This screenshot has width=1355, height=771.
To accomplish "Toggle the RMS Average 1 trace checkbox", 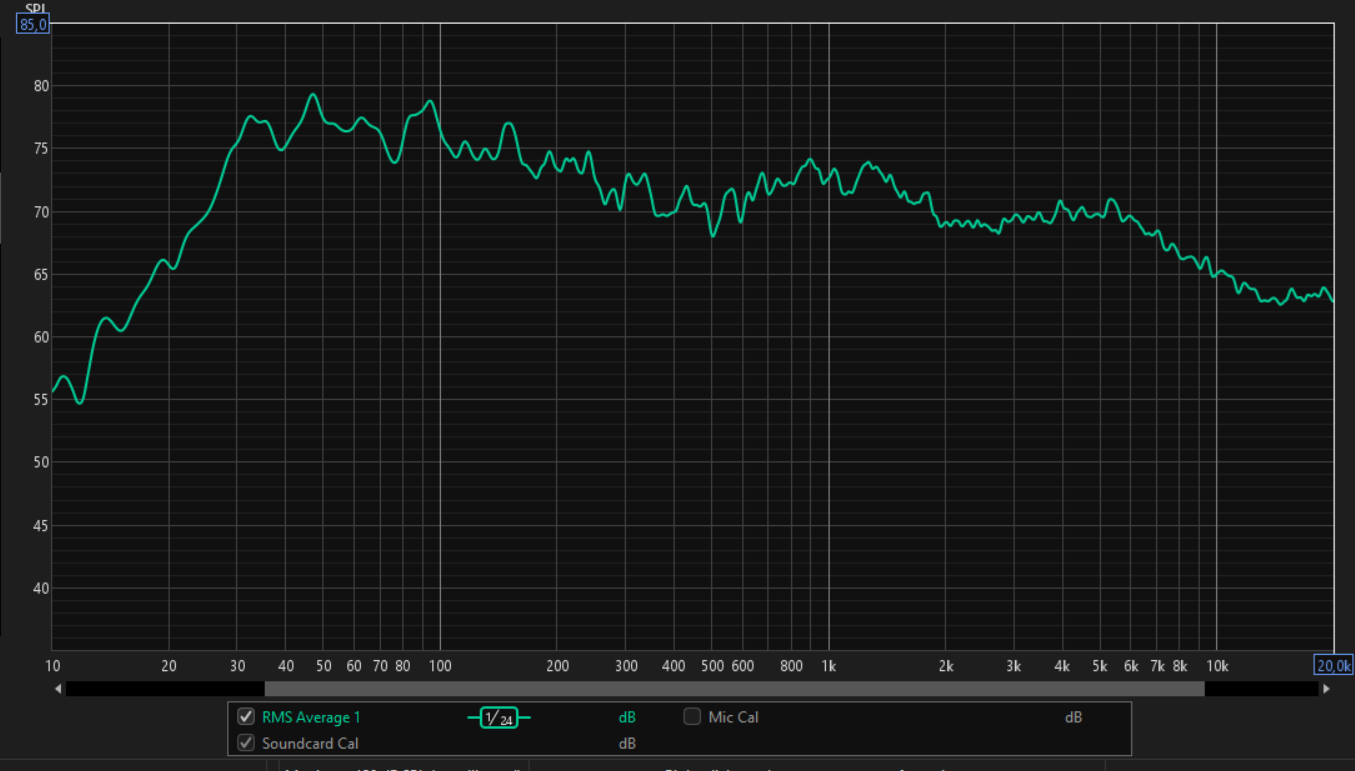I will coord(246,717).
